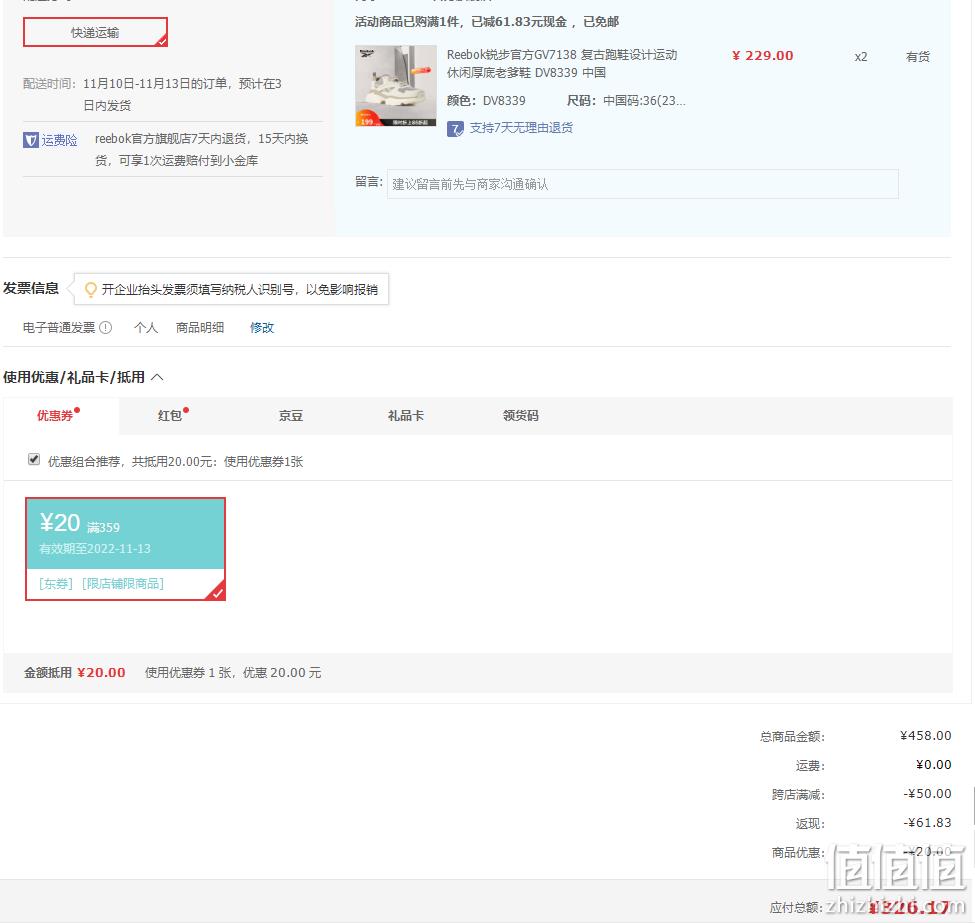Switch to the 领货码 tab

click(520, 415)
